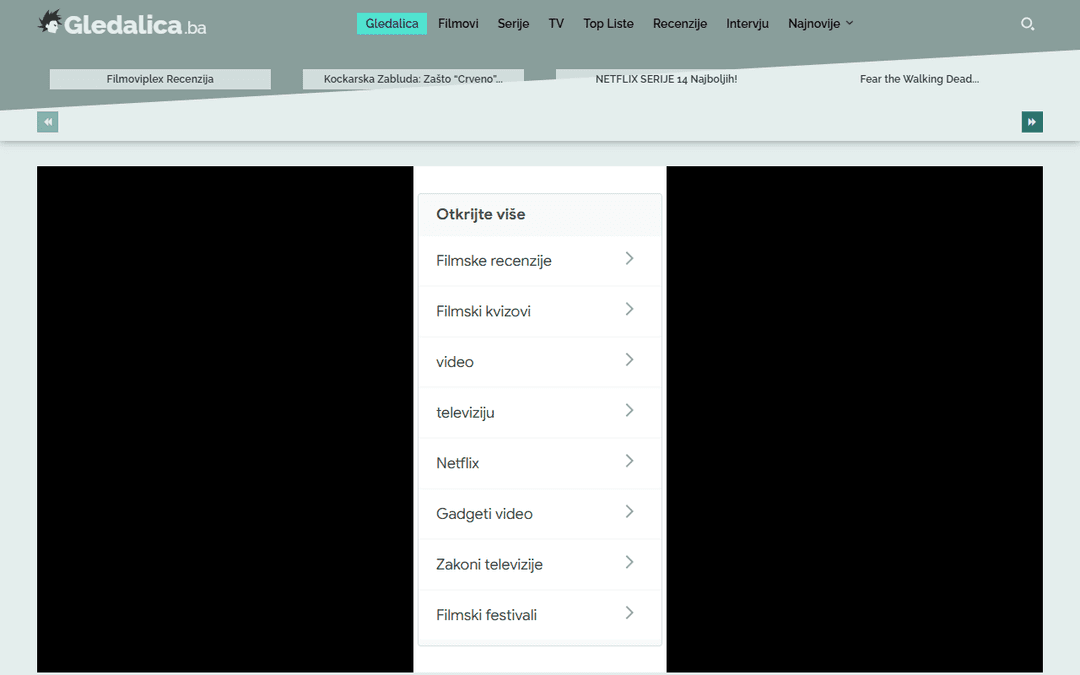1080x675 pixels.
Task: Open NETFLIX SERIJE 14 Najboljih article
Action: pyautogui.click(x=666, y=79)
